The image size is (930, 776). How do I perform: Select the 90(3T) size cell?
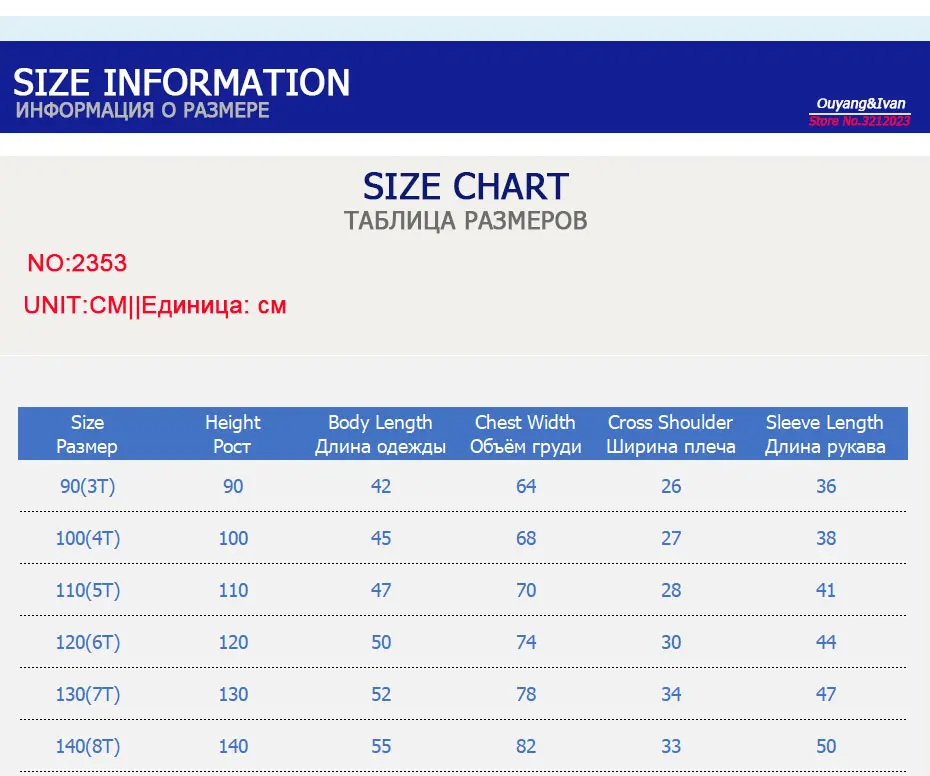tap(87, 486)
